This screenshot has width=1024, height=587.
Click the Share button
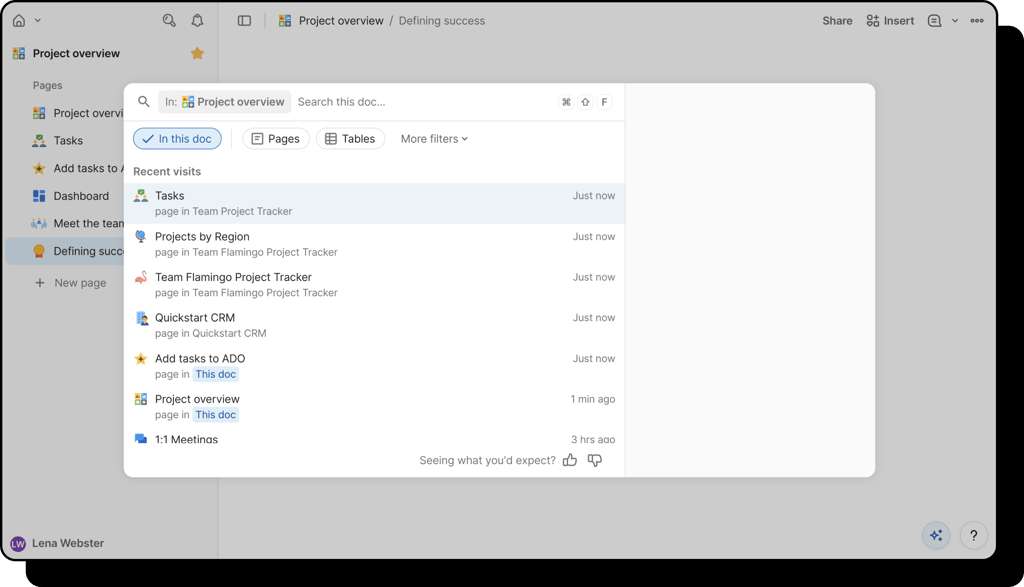click(x=837, y=20)
